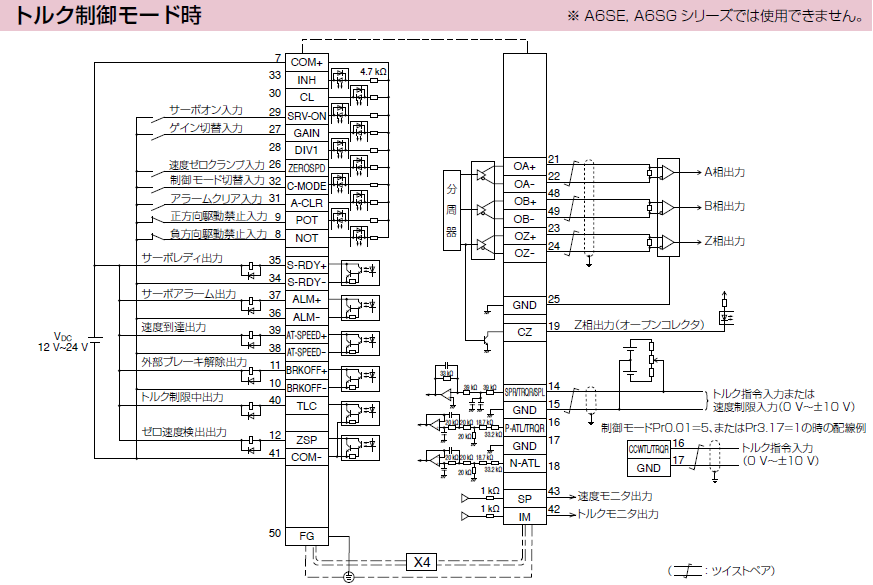
Task: Select the COM- terminal label
Action: coord(306,458)
